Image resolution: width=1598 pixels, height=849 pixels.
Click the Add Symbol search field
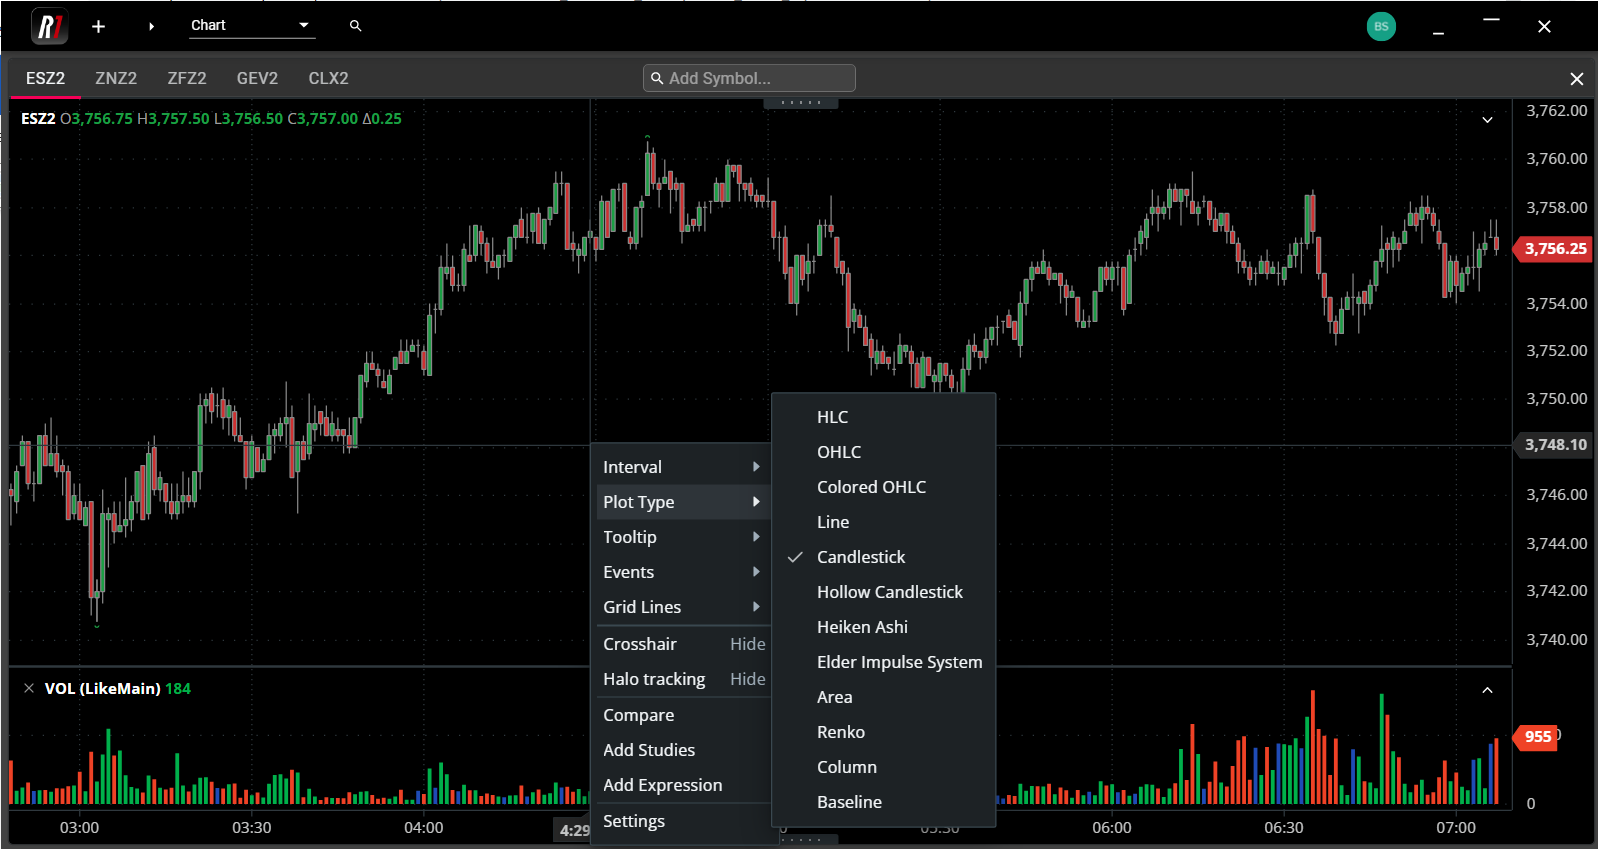click(x=749, y=78)
